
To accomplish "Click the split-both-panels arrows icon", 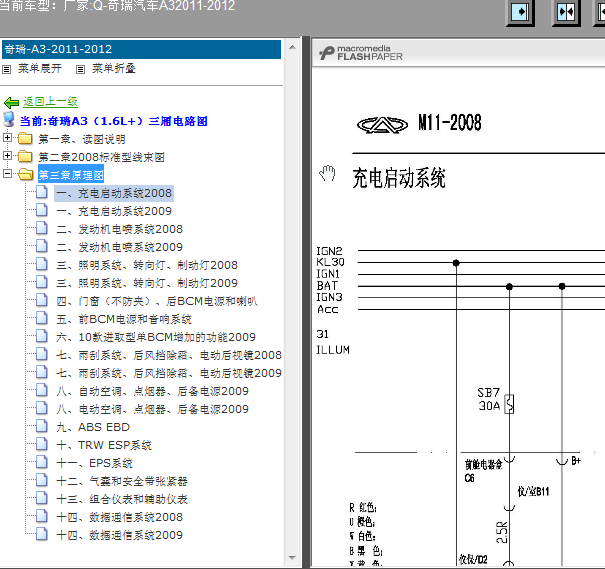I will coord(566,12).
